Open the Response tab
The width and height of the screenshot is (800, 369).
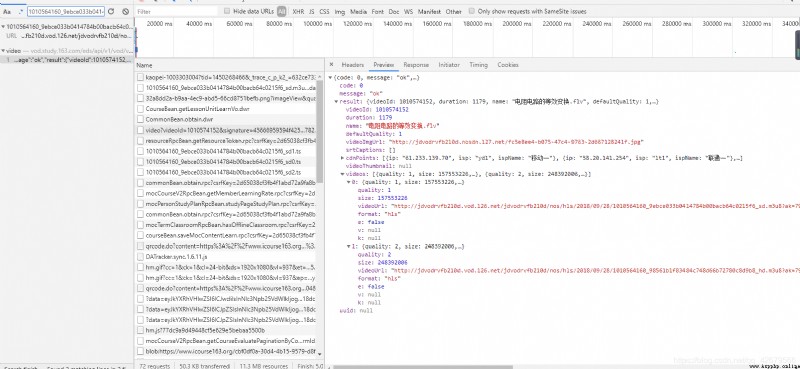(x=416, y=65)
